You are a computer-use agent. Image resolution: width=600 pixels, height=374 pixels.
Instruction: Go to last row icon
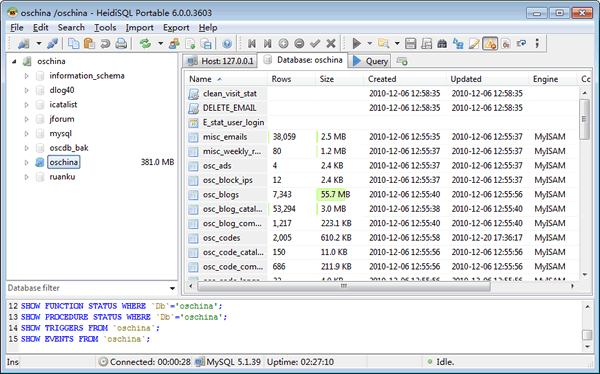[x=267, y=44]
